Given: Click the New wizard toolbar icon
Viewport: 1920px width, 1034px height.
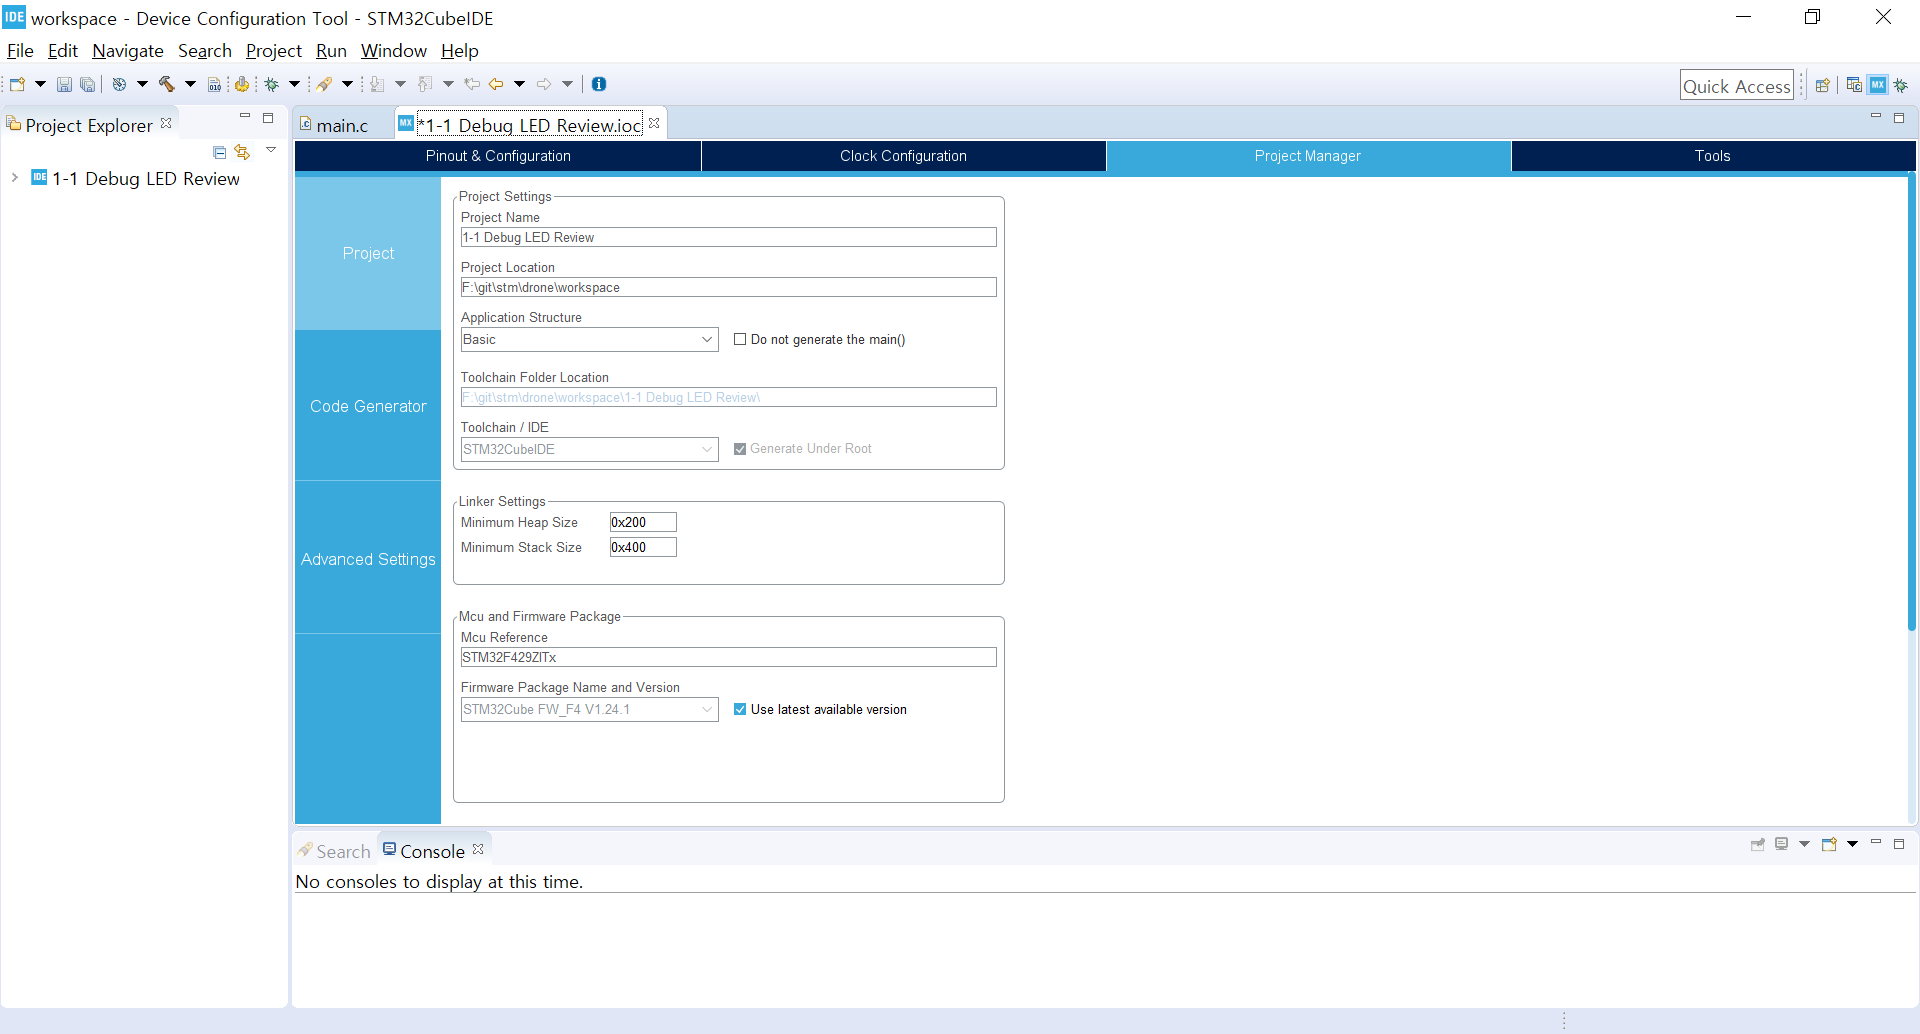Looking at the screenshot, I should [x=17, y=84].
